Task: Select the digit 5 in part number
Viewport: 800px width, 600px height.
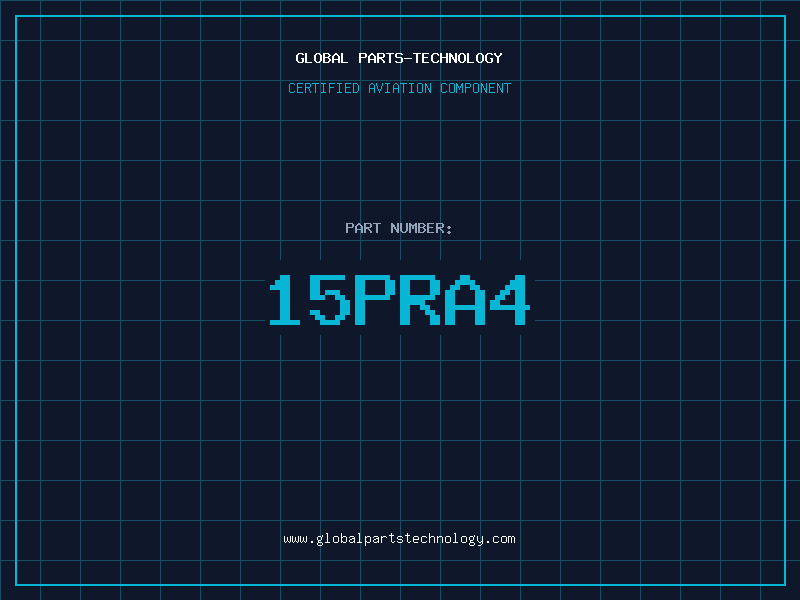Action: [x=330, y=300]
